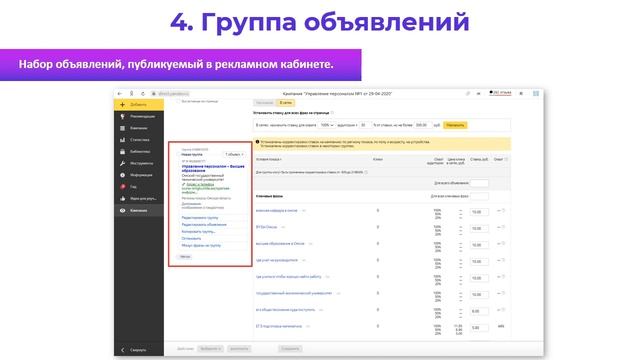Expand options beside the second keyword phrase
Viewport: 640px width, 360px height.
click(283, 227)
